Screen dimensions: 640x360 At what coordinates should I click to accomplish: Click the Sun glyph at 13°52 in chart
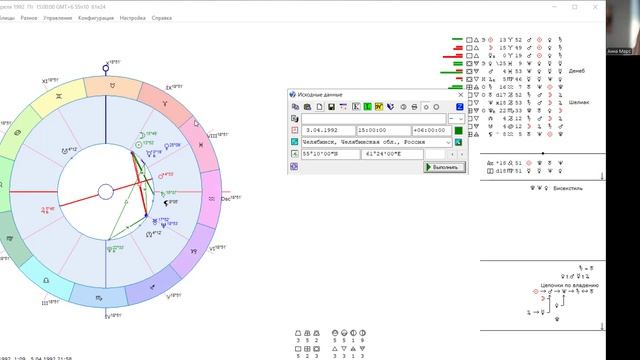[x=139, y=144]
